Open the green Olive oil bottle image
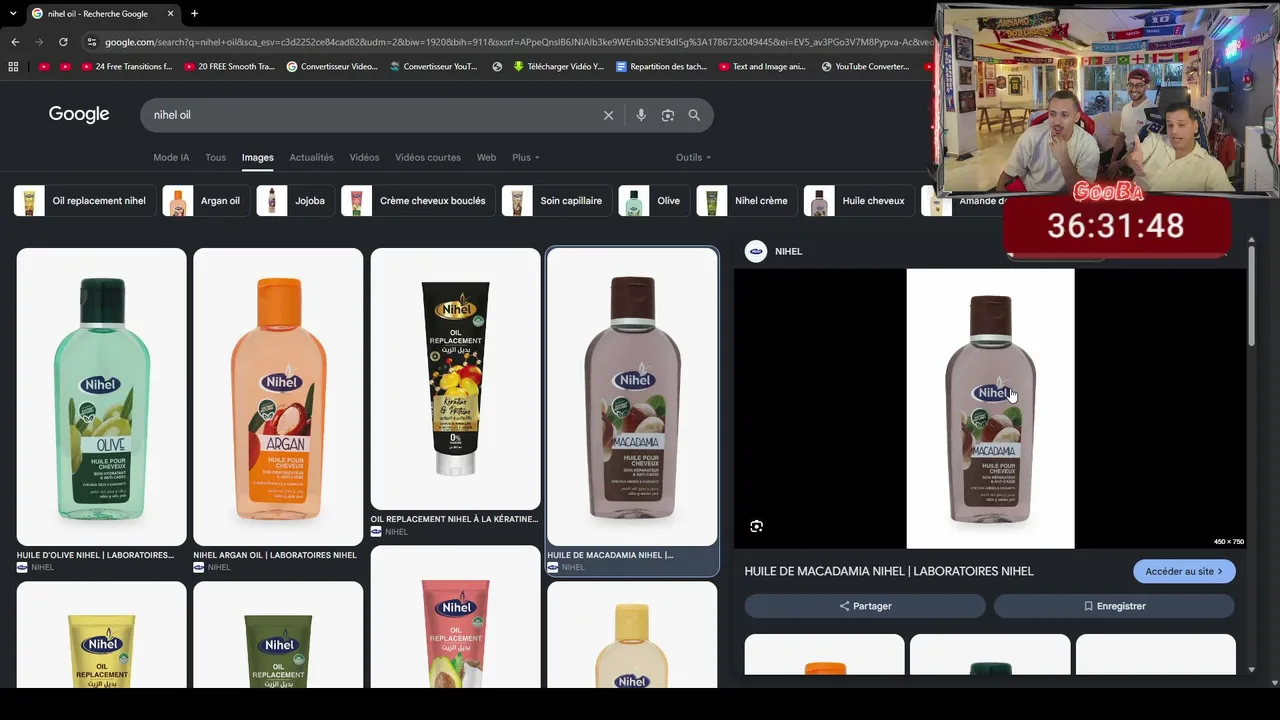The image size is (1280, 720). click(101, 397)
